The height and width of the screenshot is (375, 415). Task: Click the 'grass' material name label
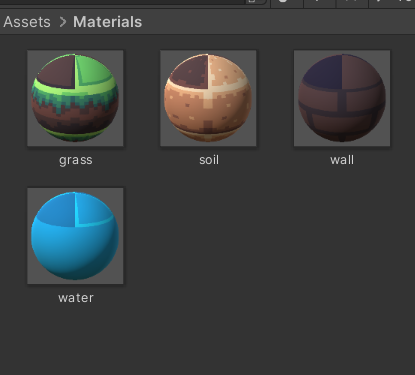tap(76, 160)
